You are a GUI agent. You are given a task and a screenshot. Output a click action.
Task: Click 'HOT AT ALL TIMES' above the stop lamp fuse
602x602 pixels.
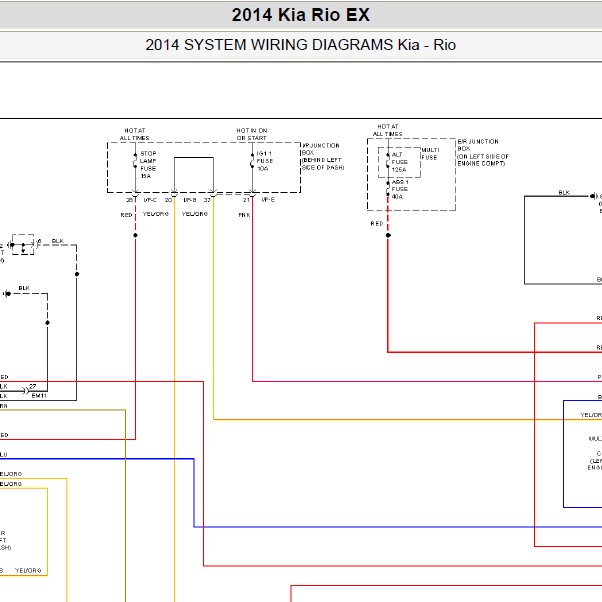135,134
